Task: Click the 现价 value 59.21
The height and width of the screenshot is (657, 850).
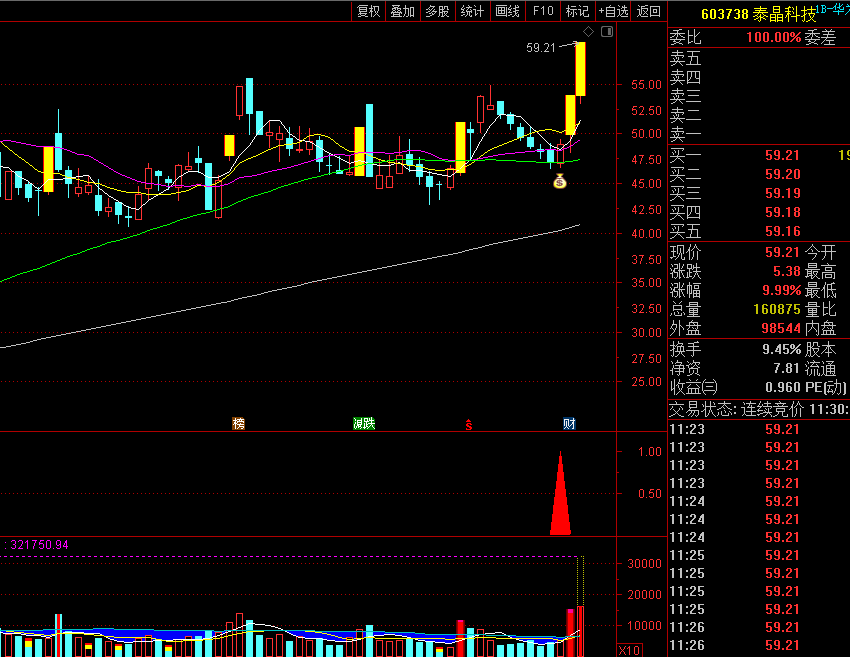Action: coord(782,253)
